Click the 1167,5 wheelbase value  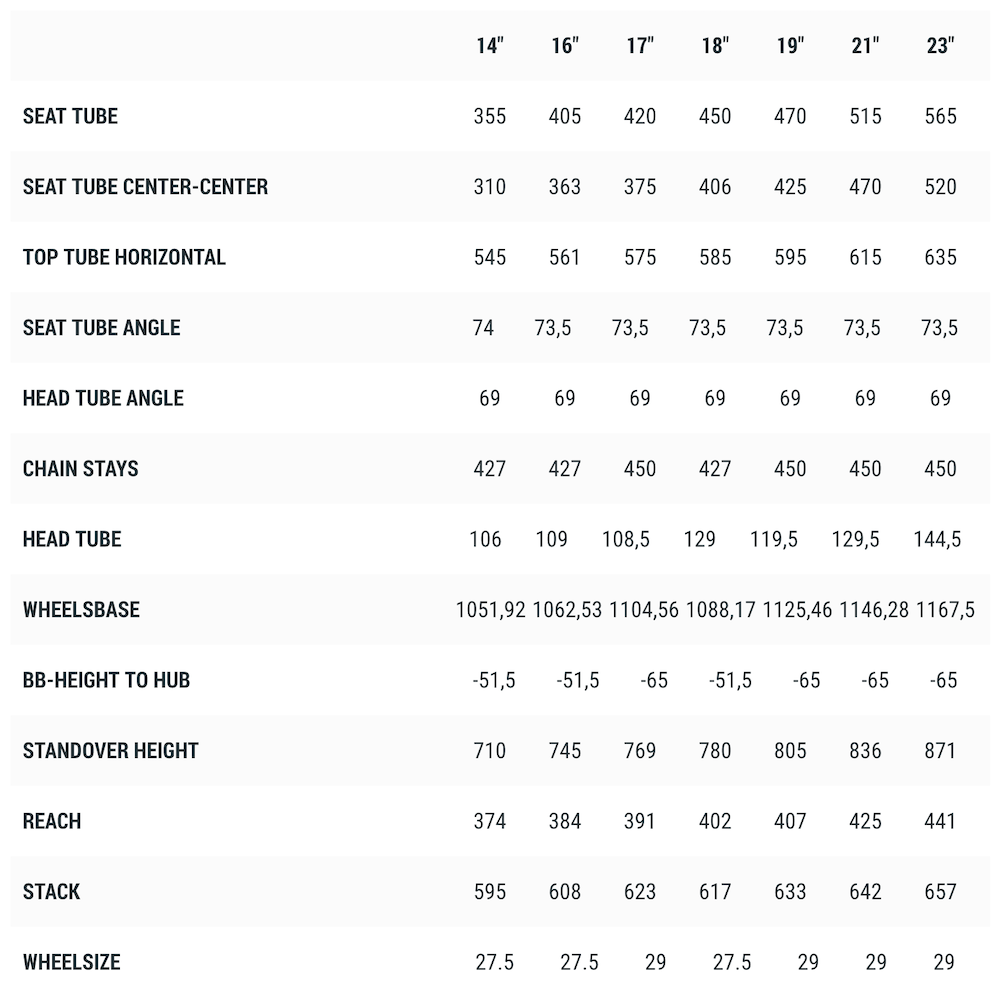click(945, 610)
